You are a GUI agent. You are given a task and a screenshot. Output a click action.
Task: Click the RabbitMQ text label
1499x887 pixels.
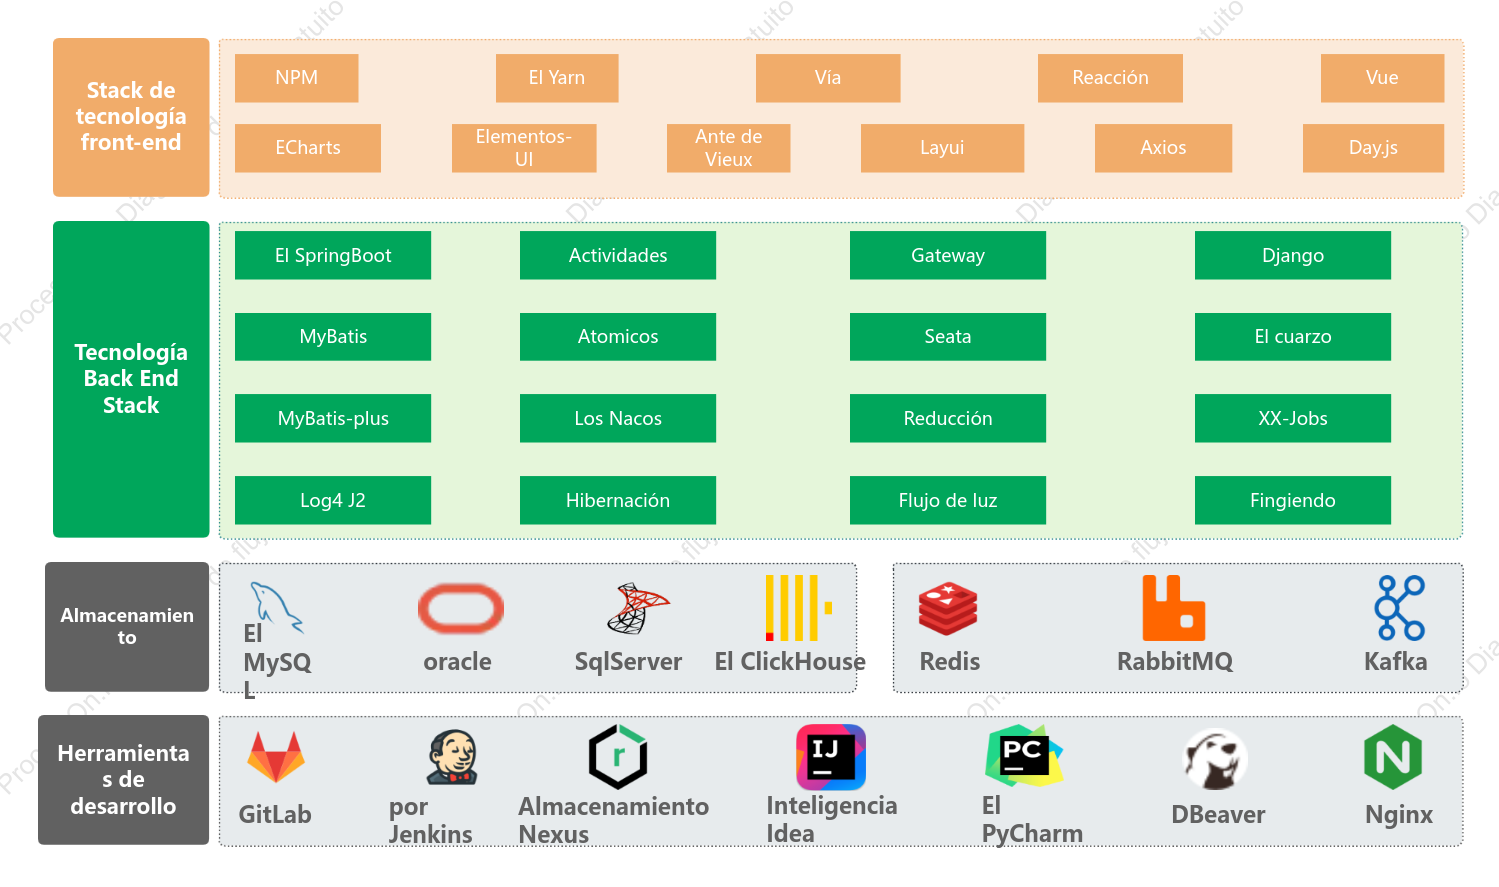tap(1175, 662)
